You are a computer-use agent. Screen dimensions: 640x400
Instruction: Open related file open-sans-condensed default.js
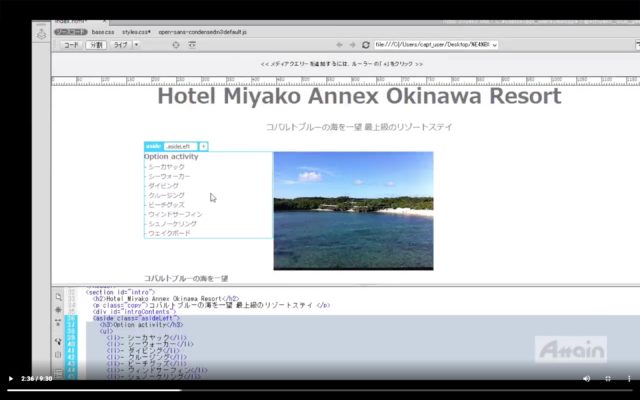click(202, 32)
